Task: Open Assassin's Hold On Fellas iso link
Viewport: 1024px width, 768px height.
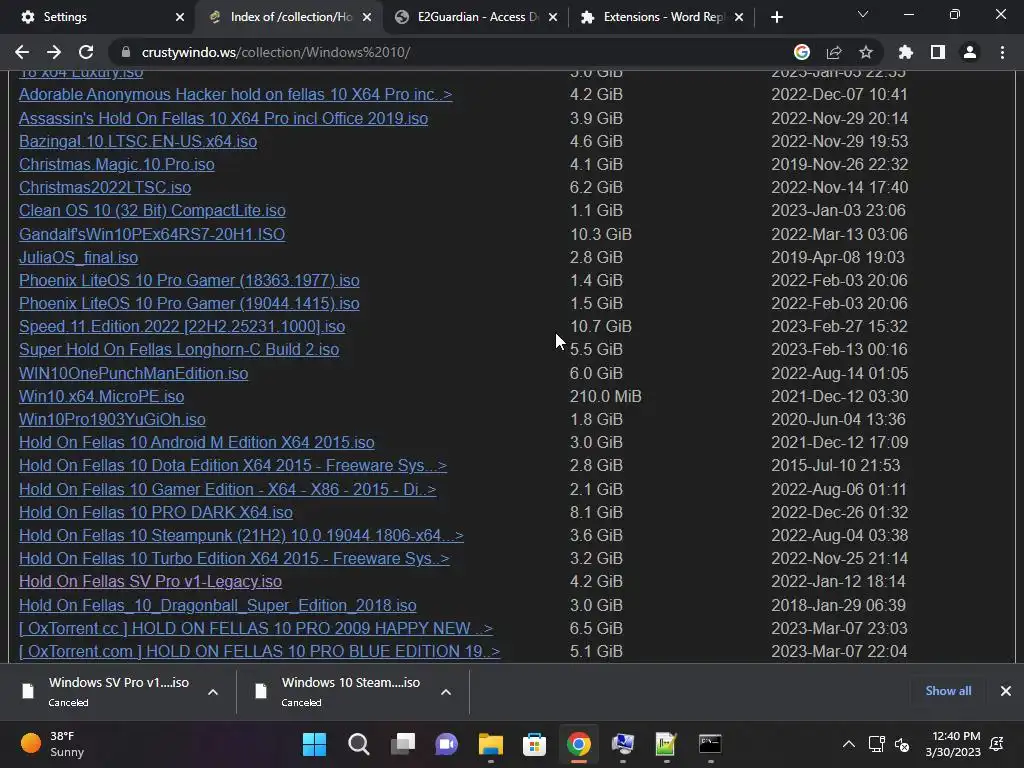Action: click(223, 118)
